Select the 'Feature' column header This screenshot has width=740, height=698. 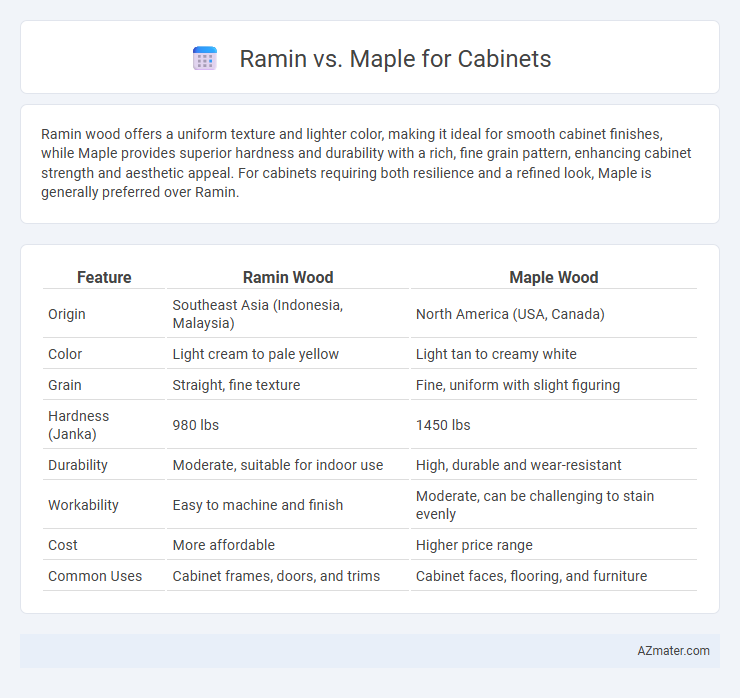click(104, 277)
